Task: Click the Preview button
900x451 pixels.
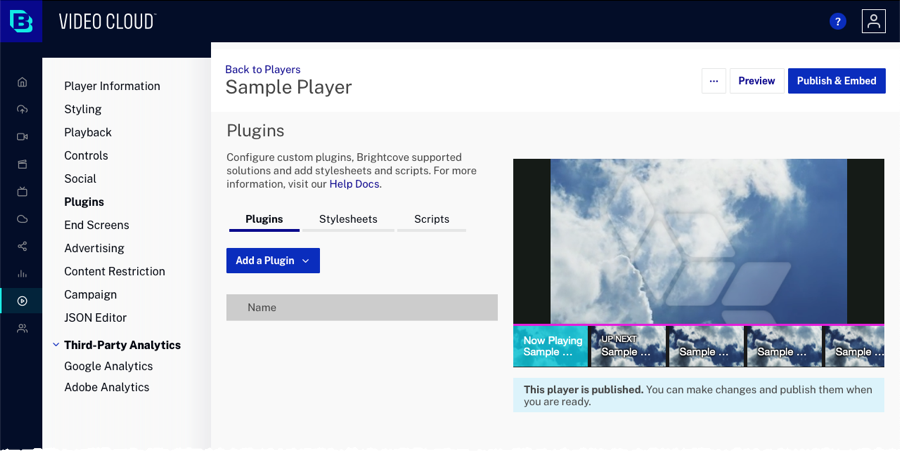Action: pyautogui.click(x=757, y=81)
